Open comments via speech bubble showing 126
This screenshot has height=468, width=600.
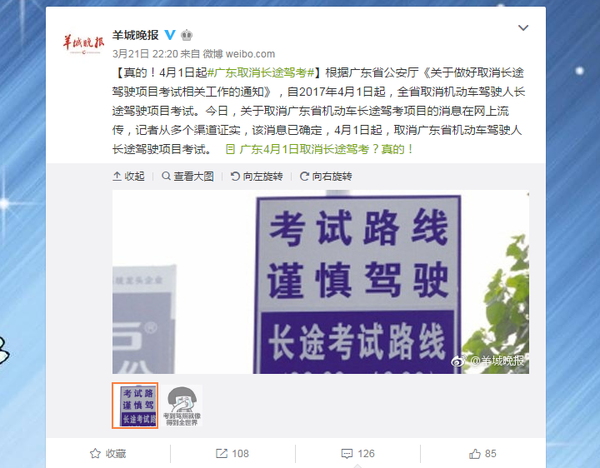357,453
